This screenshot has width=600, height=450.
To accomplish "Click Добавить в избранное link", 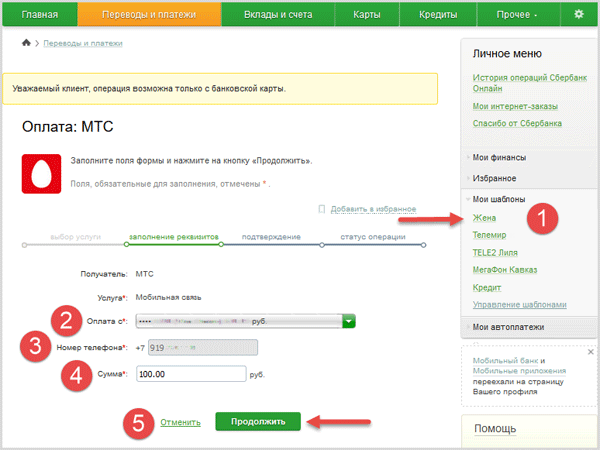I will [373, 209].
